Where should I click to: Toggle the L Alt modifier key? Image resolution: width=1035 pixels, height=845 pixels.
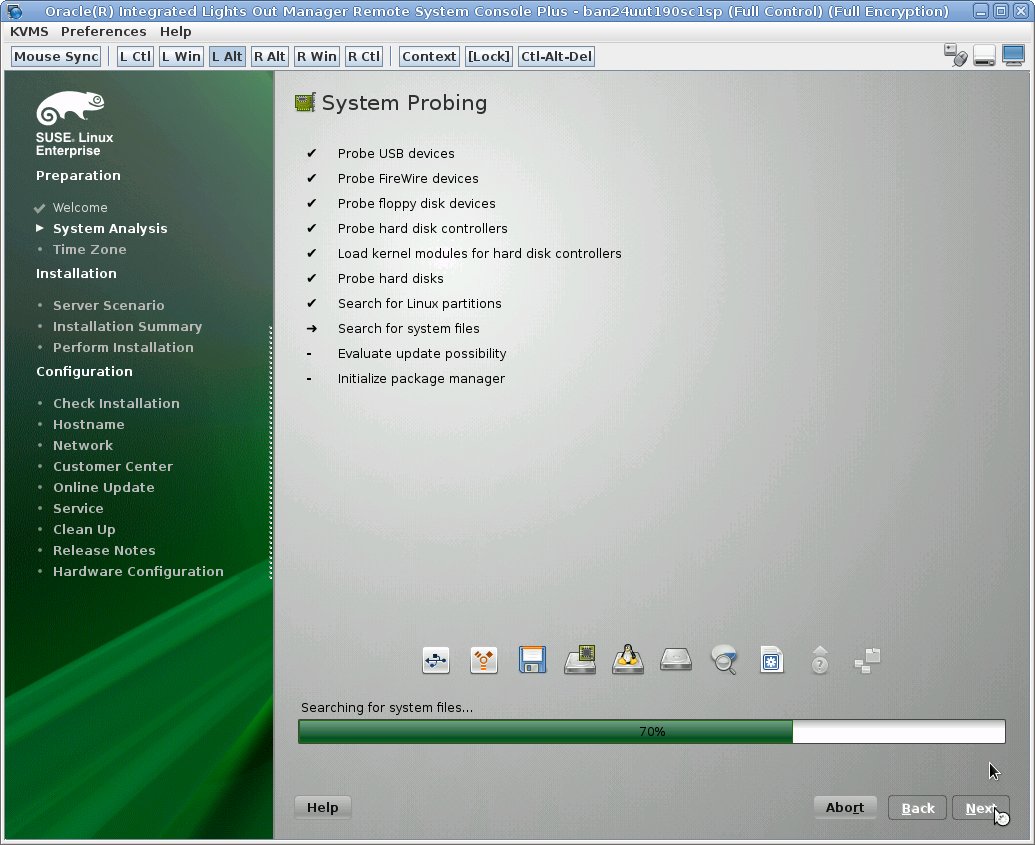tap(227, 56)
